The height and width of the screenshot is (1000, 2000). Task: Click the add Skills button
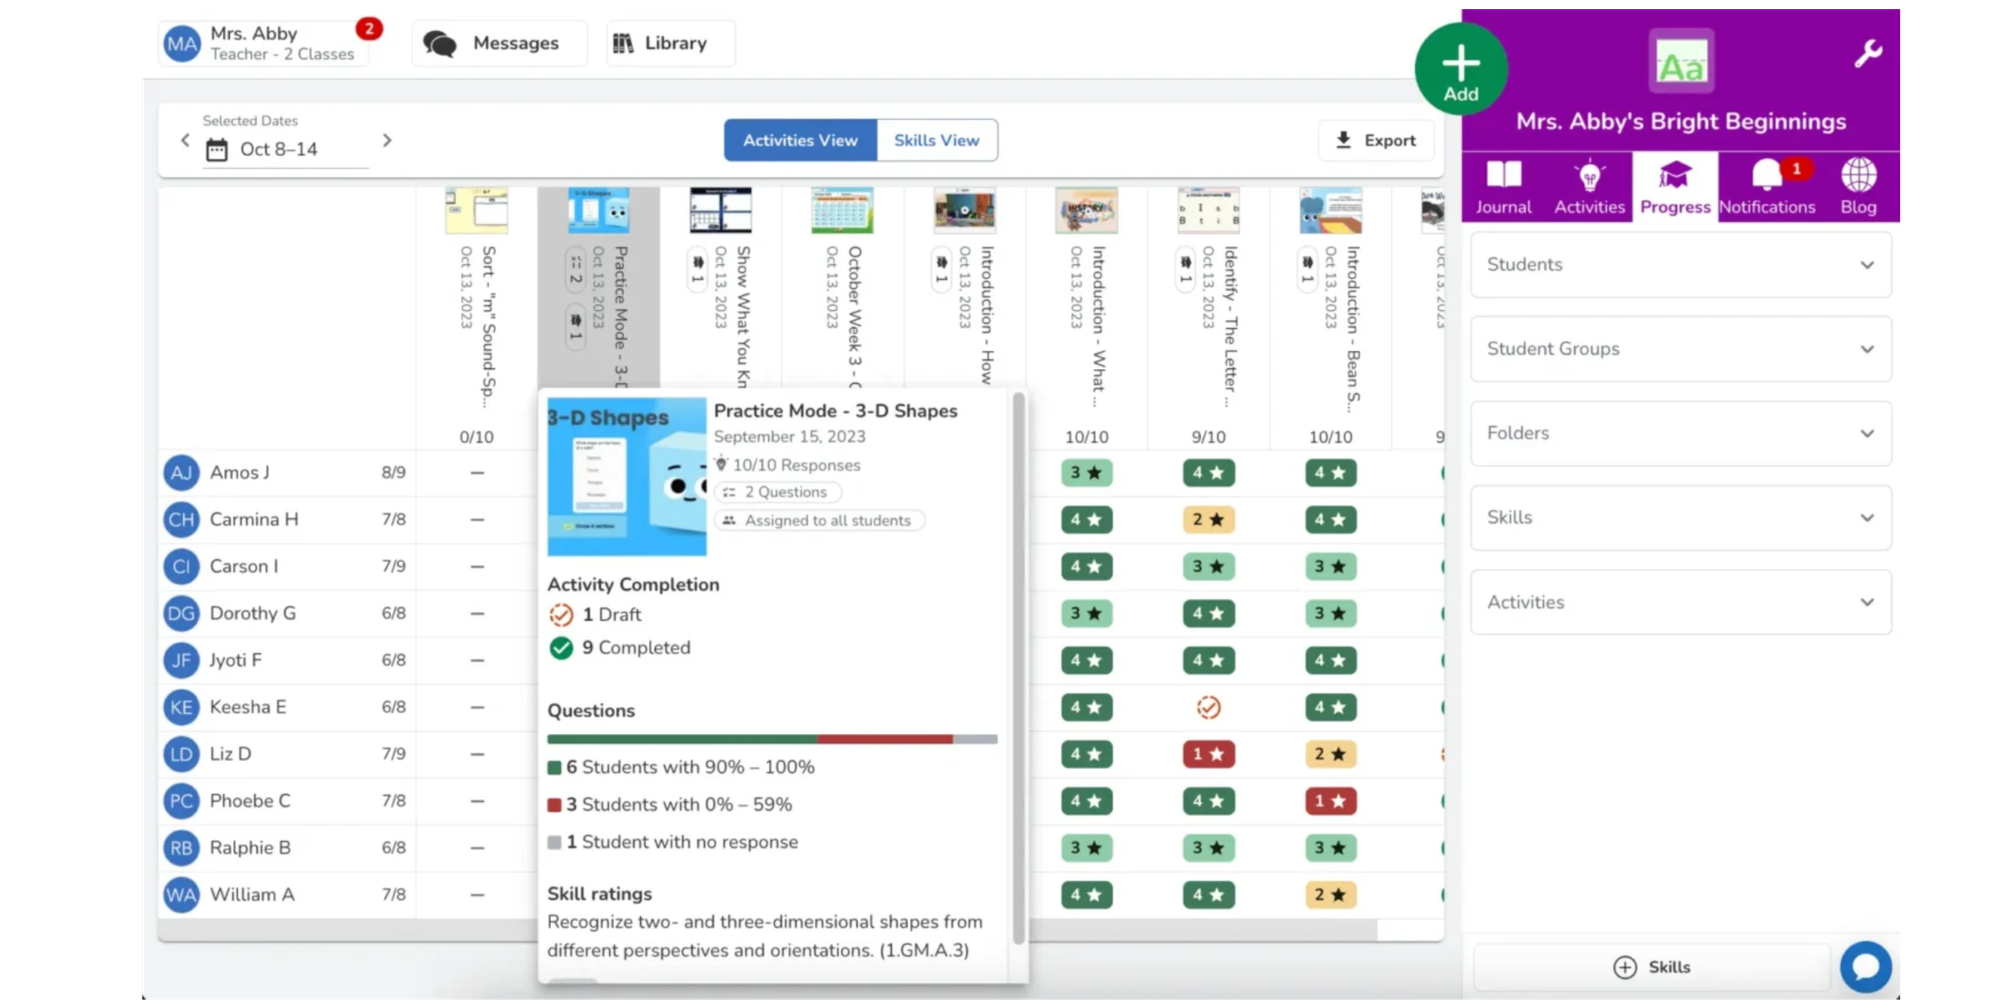coord(1652,967)
